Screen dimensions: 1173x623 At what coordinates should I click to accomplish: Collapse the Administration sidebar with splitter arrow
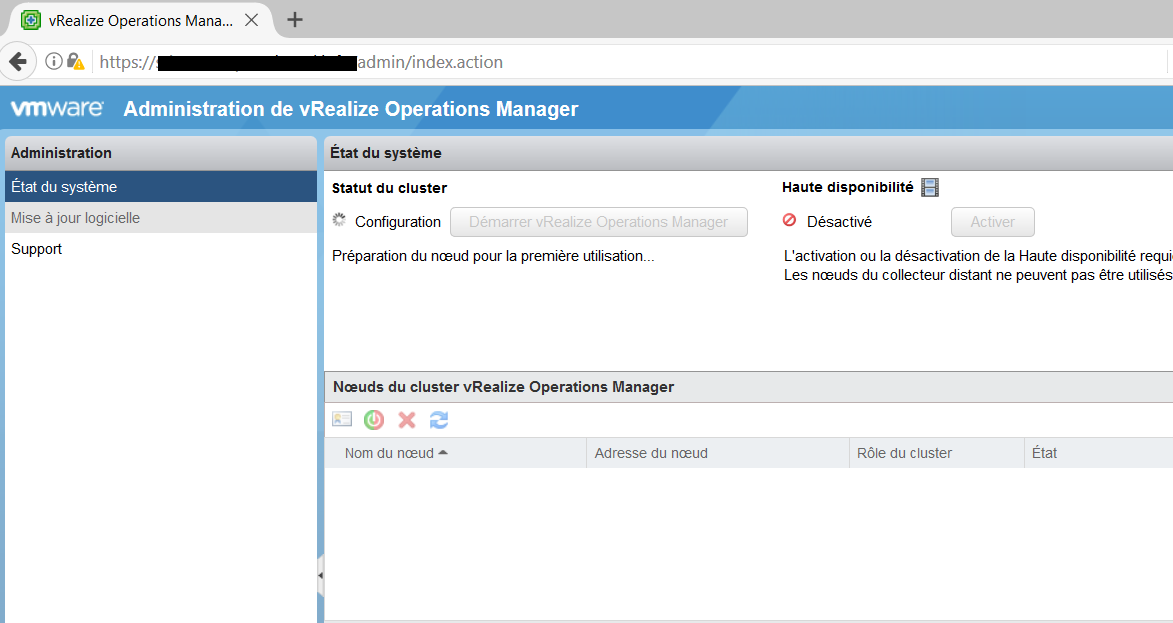point(320,575)
